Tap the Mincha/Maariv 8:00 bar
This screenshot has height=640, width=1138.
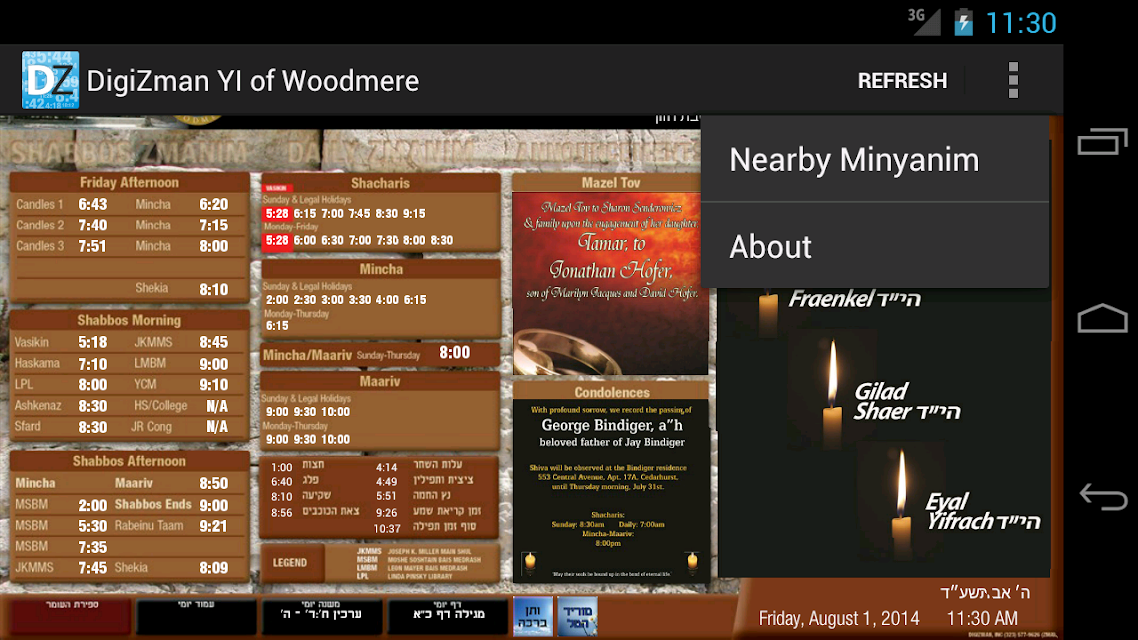380,354
